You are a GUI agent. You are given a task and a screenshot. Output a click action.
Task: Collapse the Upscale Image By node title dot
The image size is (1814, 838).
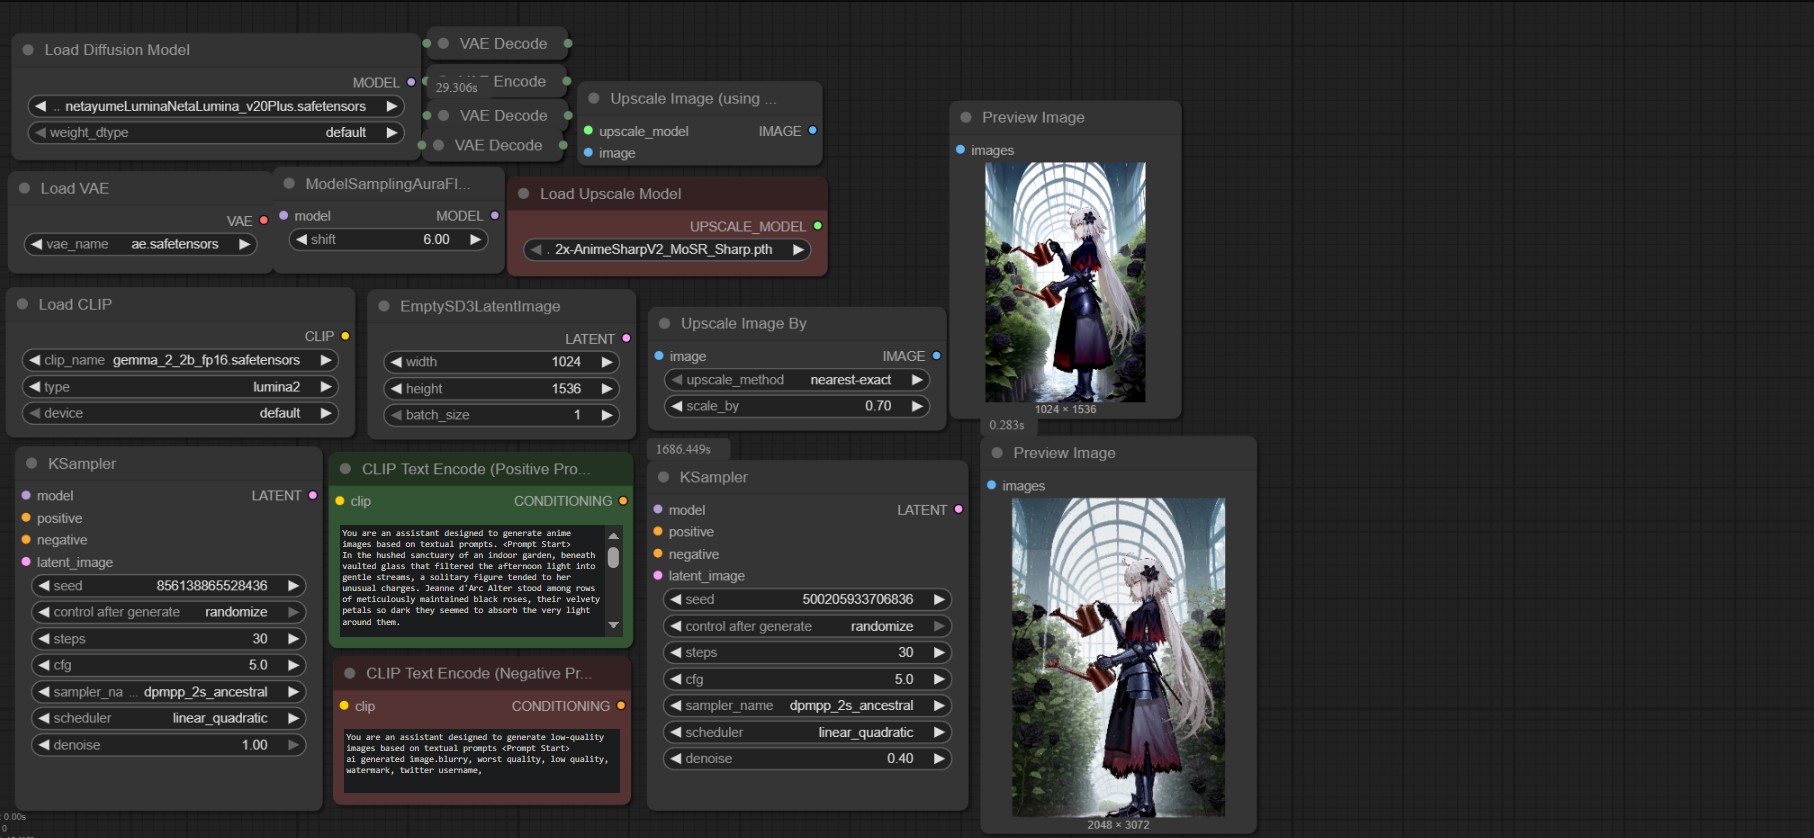(x=665, y=324)
